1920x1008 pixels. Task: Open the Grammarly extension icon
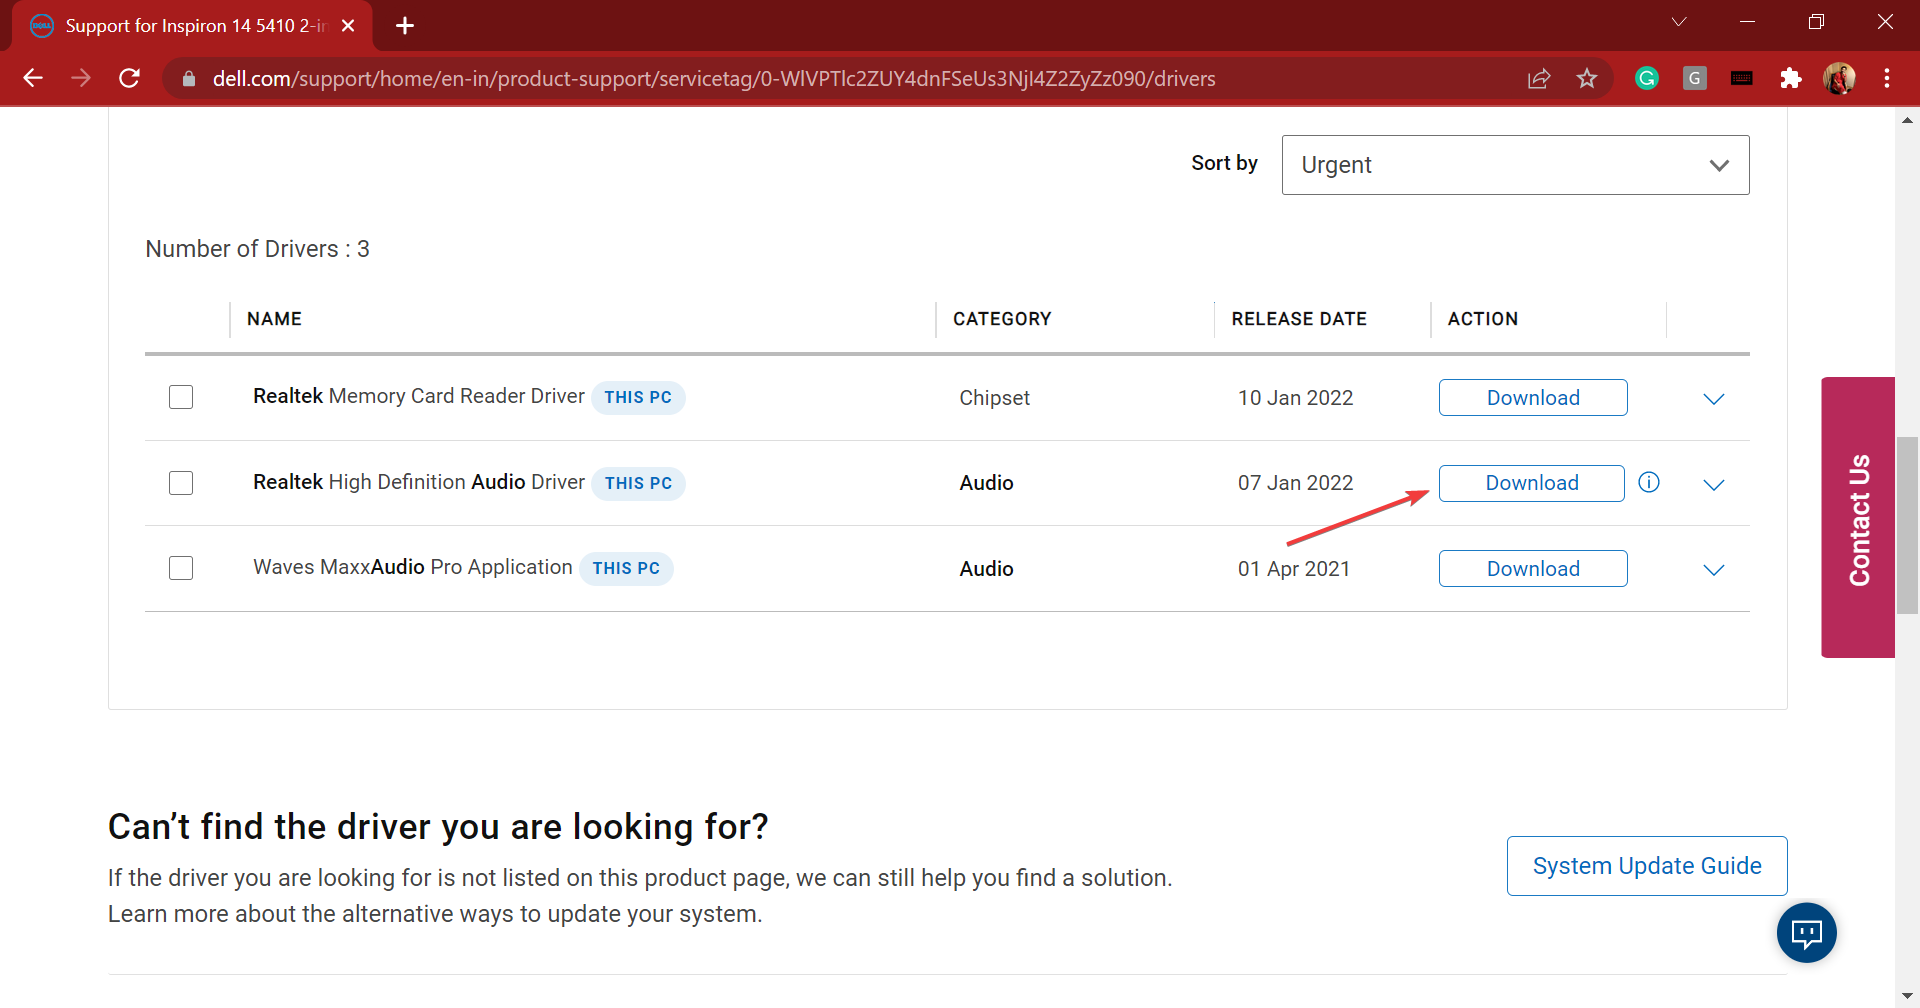(x=1647, y=78)
